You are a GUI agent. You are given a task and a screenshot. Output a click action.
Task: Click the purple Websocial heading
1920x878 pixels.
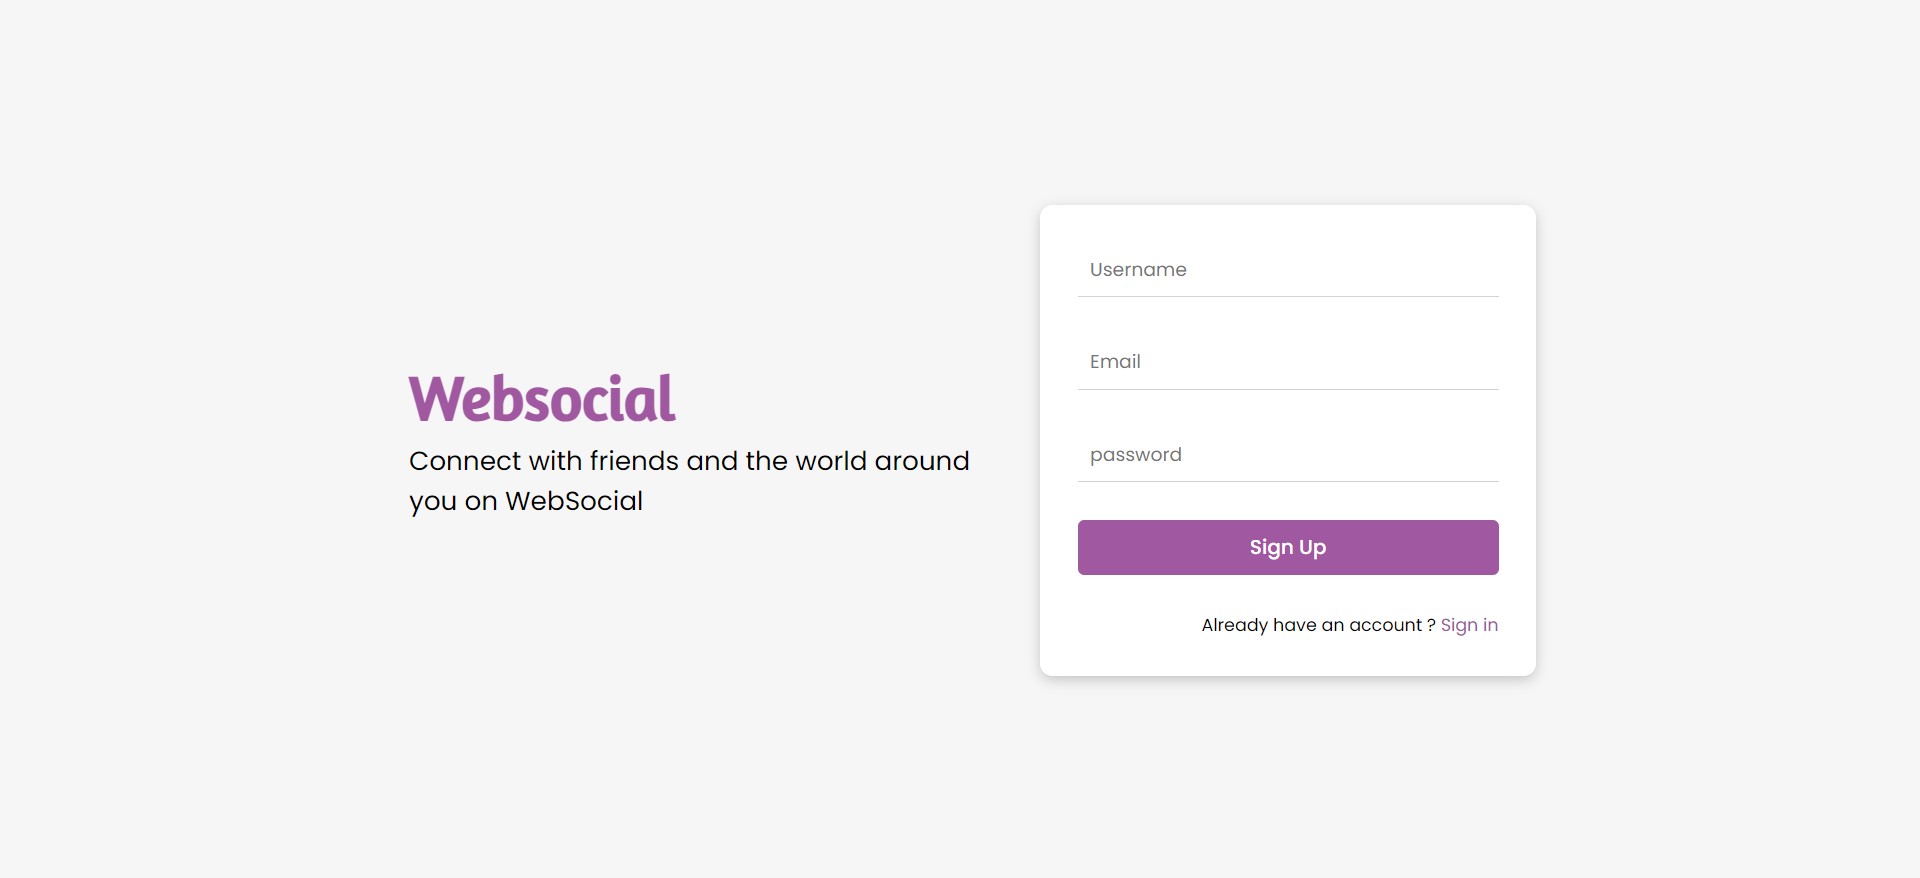541,396
